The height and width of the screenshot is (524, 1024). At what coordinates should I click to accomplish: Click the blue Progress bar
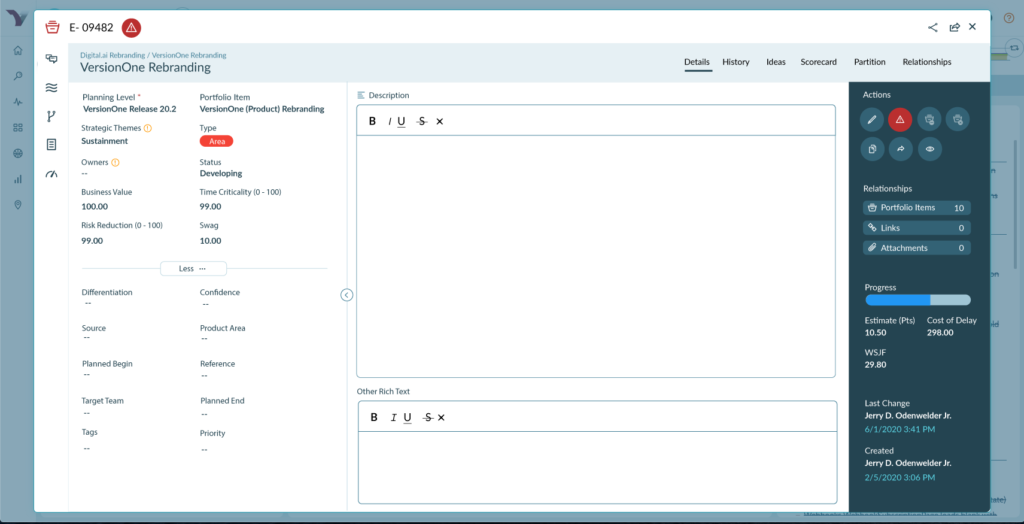coord(918,300)
